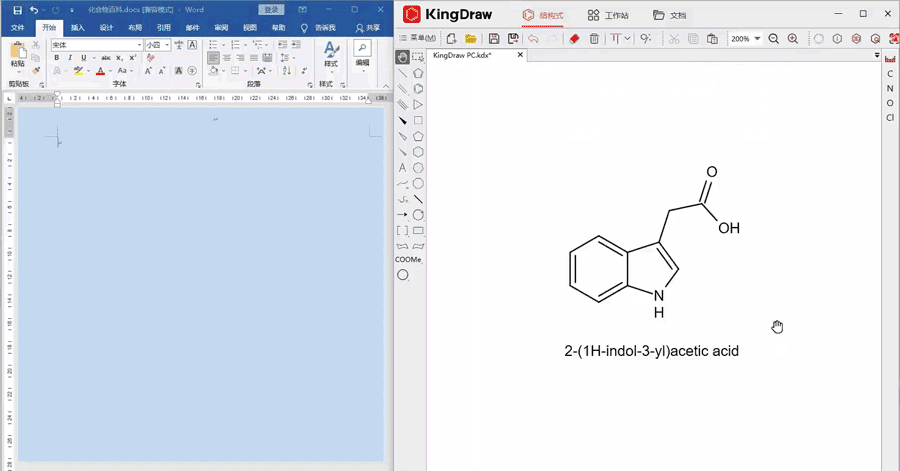Viewport: 900px width, 471px height.
Task: Select the text label A tool
Action: click(402, 168)
